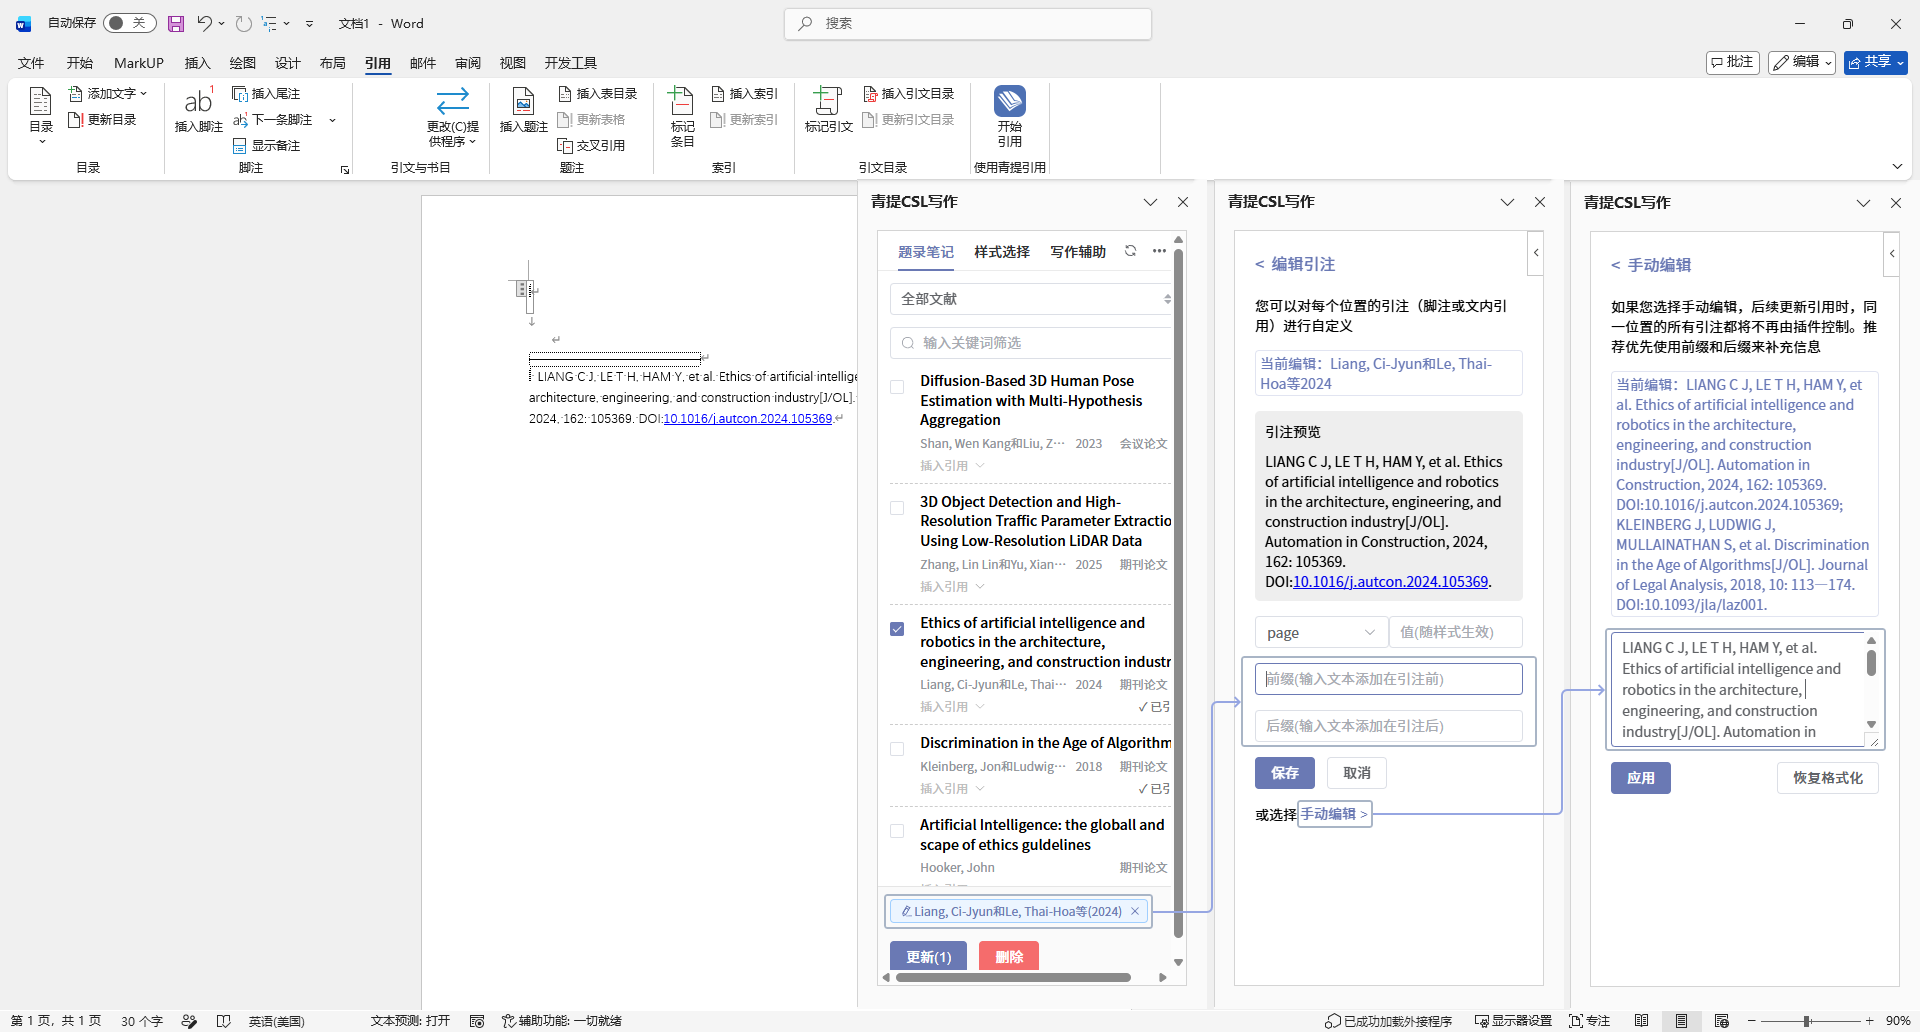This screenshot has height=1032, width=1920.
Task: Click 插入脚注 insert footnote icon
Action: click(x=198, y=110)
